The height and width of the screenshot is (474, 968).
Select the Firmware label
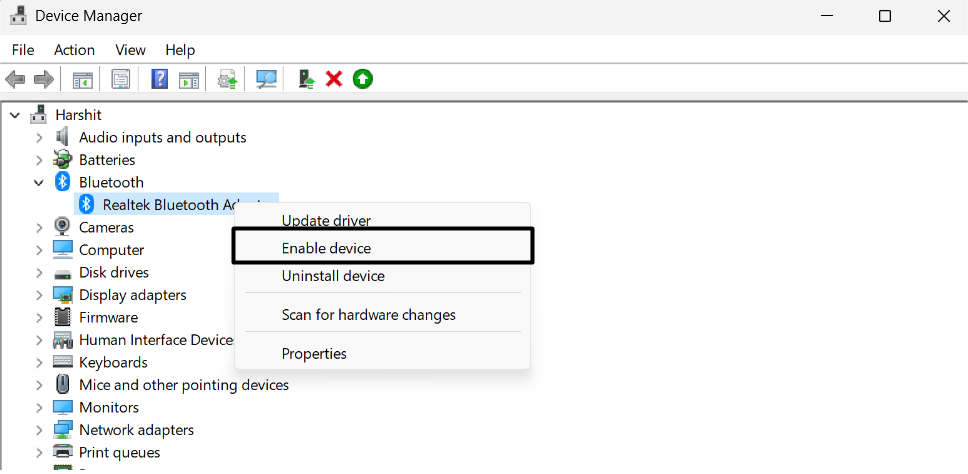[x=109, y=317]
